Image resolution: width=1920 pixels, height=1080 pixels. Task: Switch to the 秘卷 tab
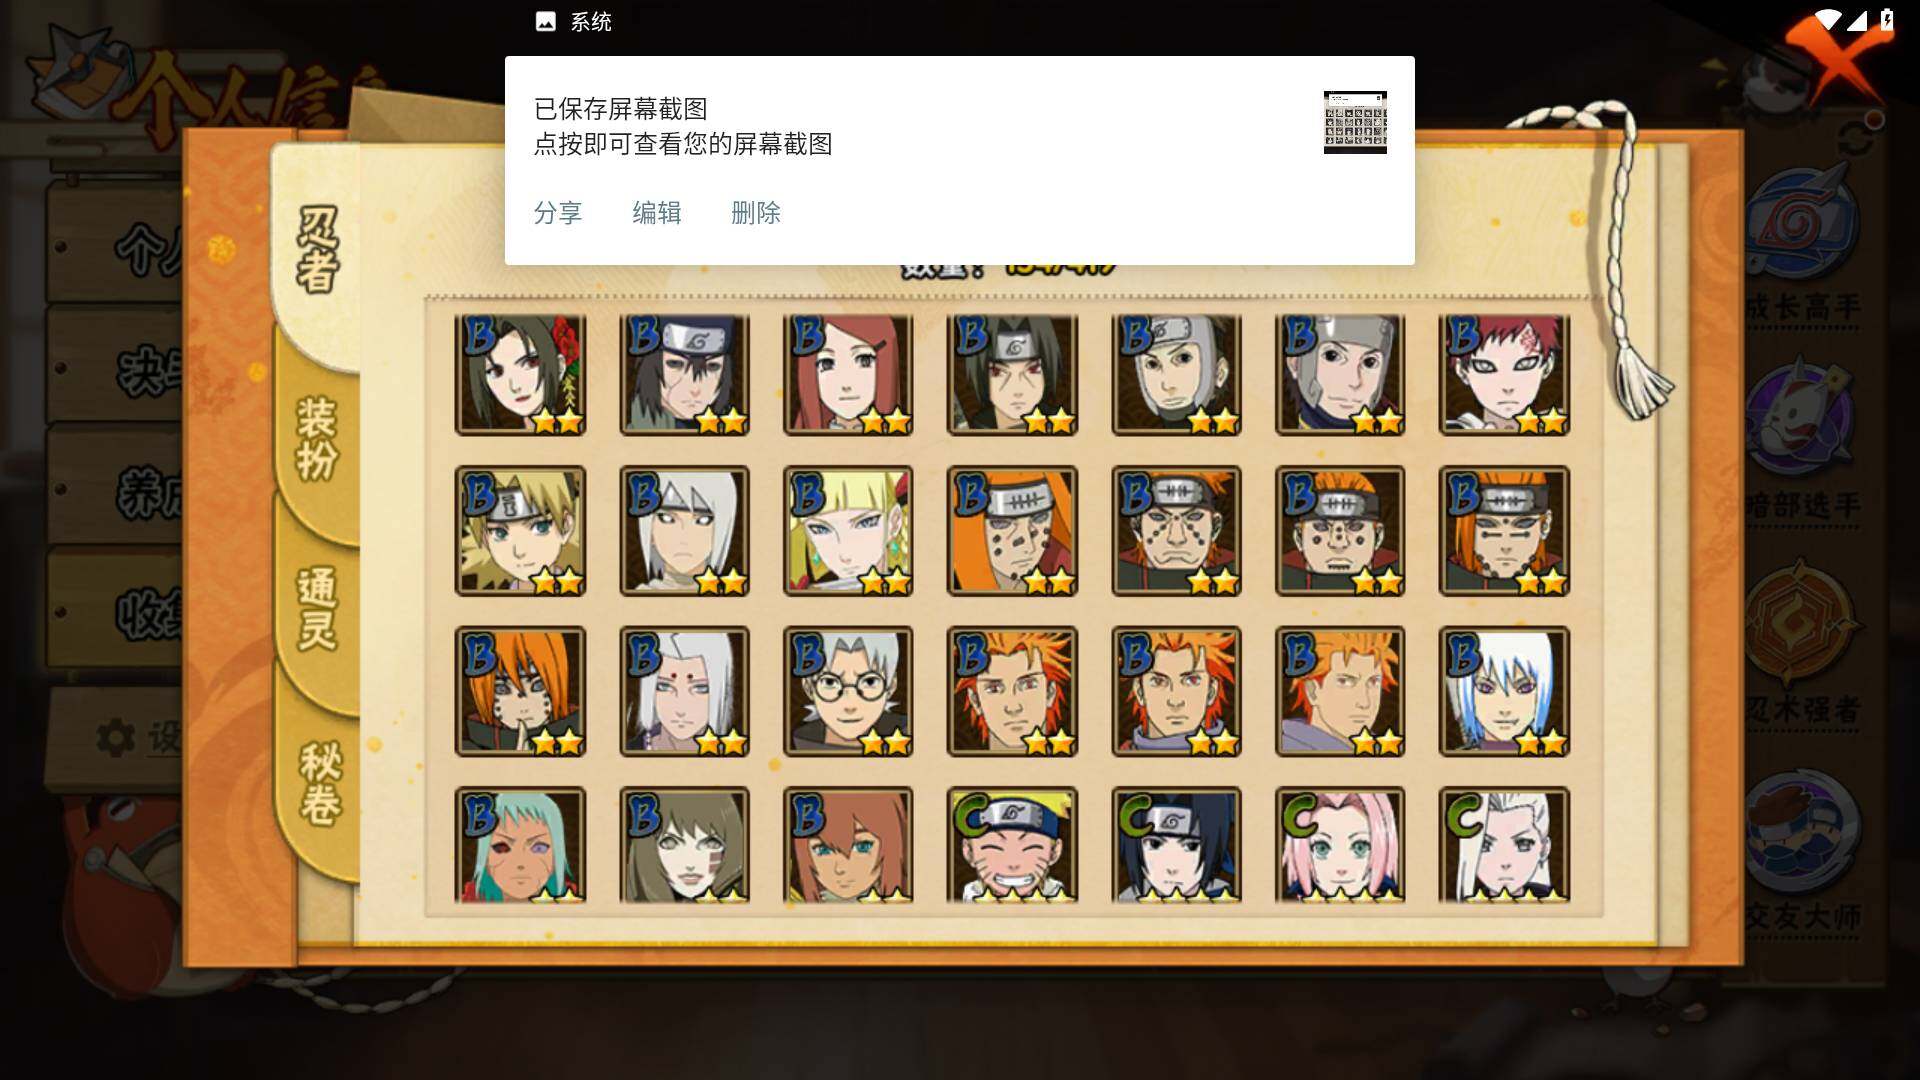(320, 783)
